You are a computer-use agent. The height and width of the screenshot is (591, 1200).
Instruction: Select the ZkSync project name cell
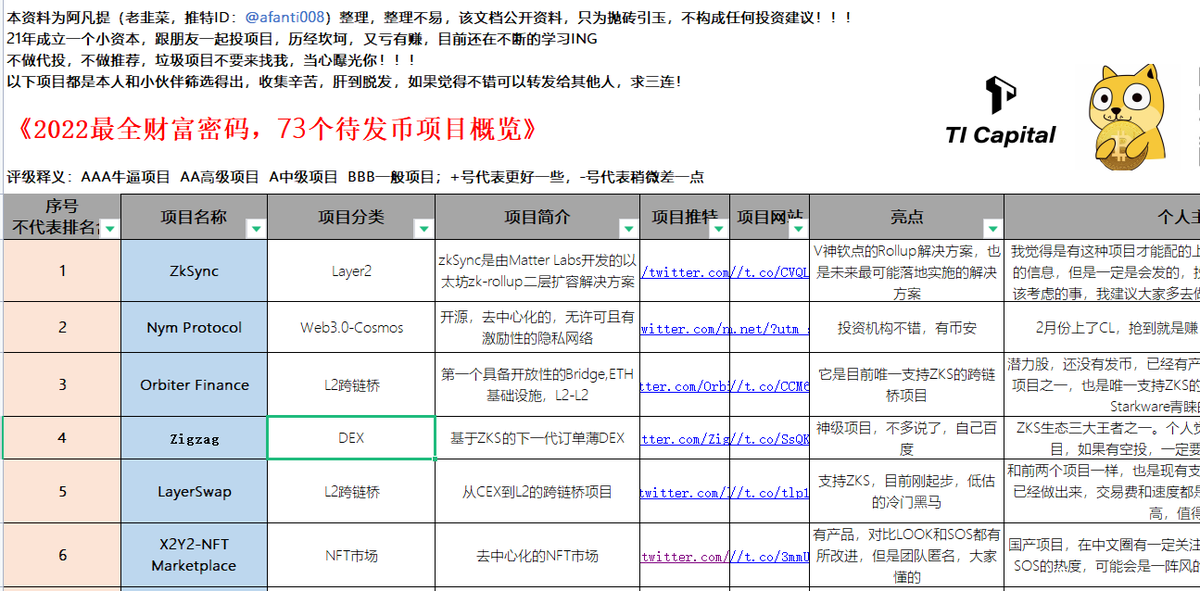click(x=194, y=271)
